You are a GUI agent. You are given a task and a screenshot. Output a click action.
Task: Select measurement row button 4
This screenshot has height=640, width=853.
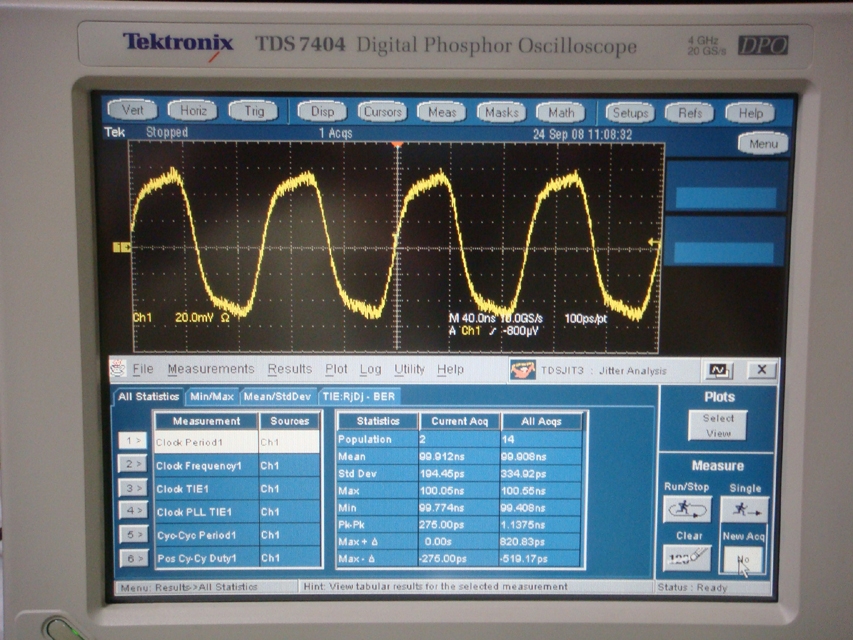[x=132, y=510]
